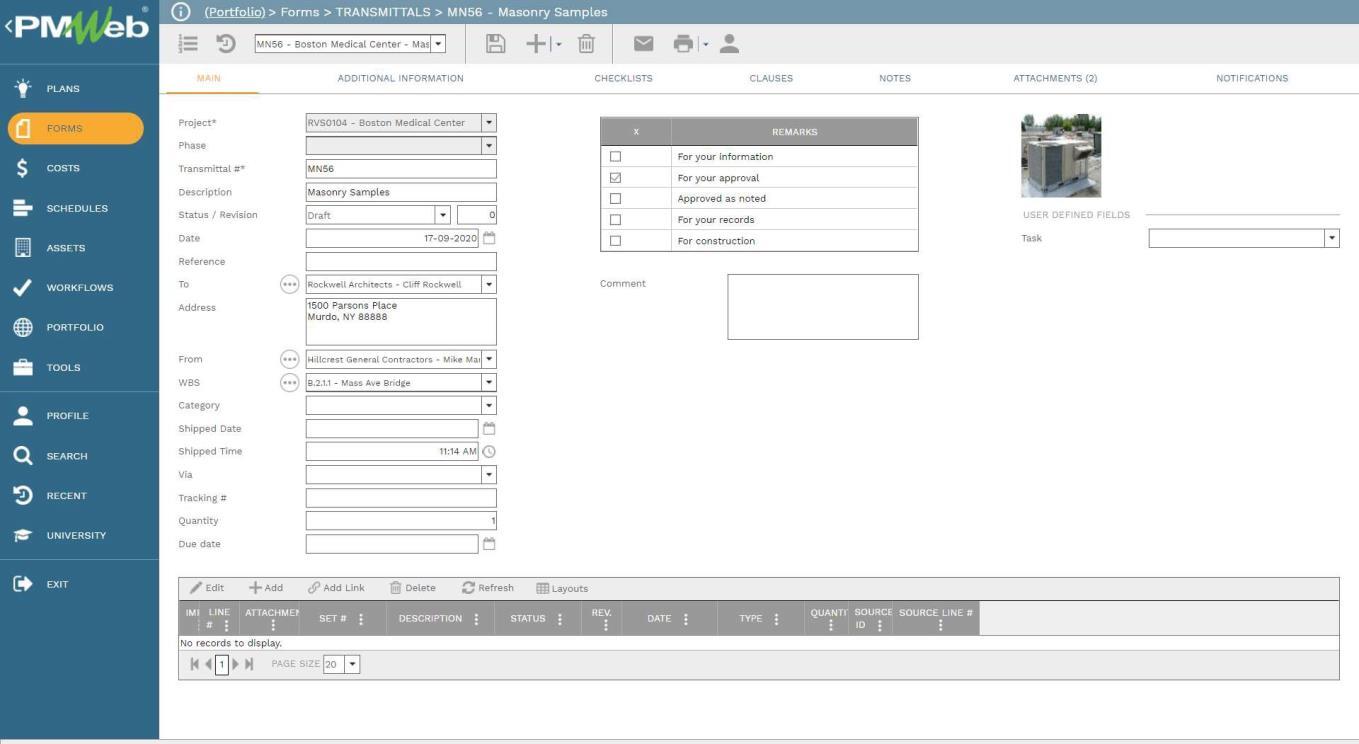Image resolution: width=1359 pixels, height=744 pixels.
Task: Enable the 'For construction' checkbox
Action: click(x=615, y=241)
